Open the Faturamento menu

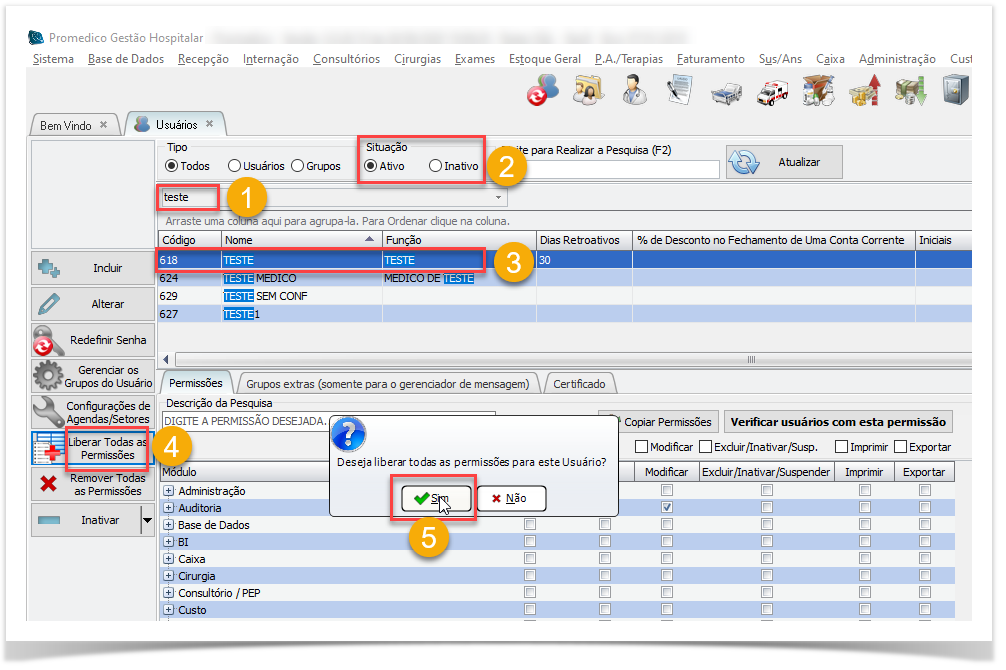click(710, 59)
